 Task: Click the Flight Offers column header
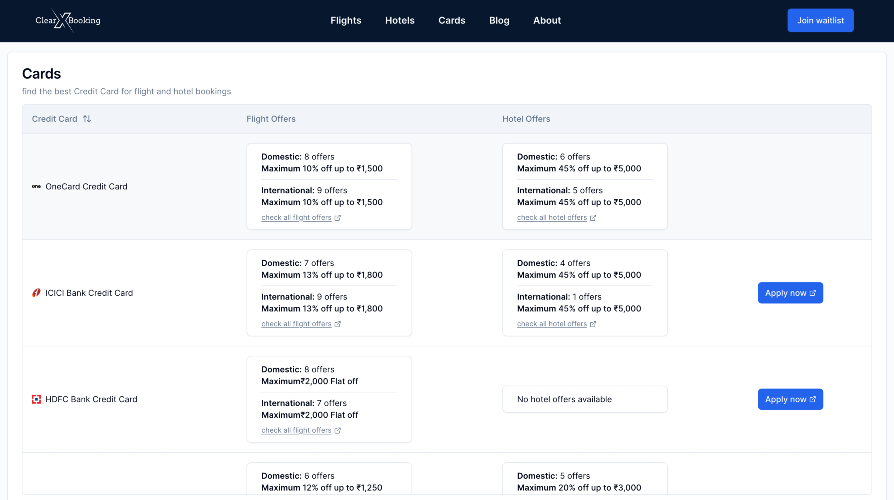[x=271, y=119]
